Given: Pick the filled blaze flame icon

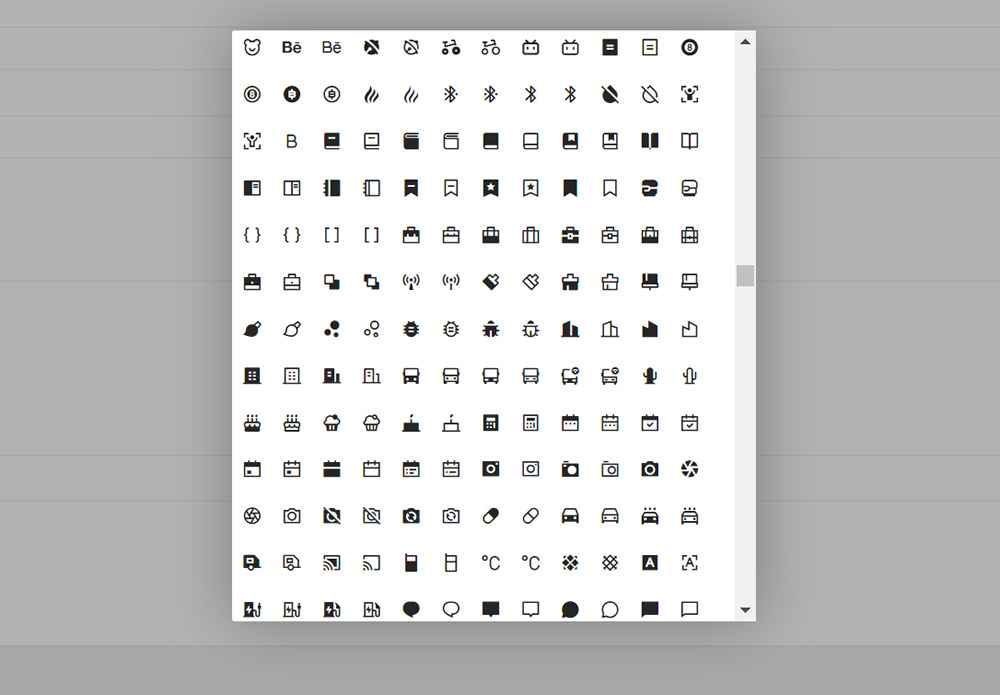Looking at the screenshot, I should tap(371, 94).
